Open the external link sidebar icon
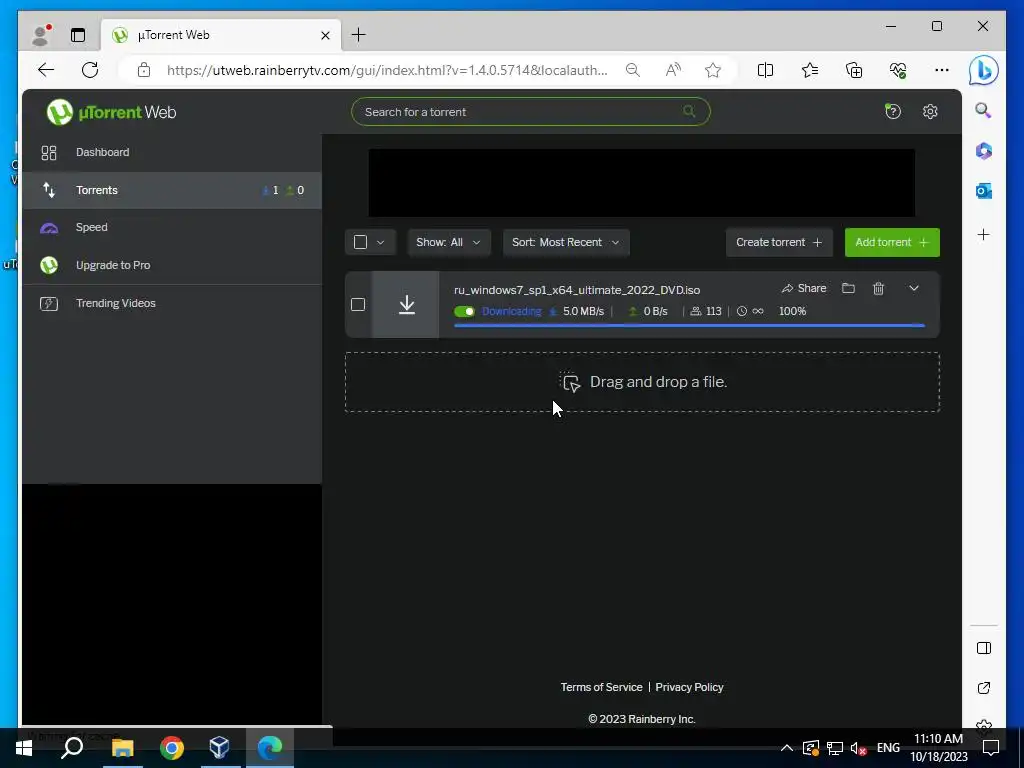 pos(984,688)
